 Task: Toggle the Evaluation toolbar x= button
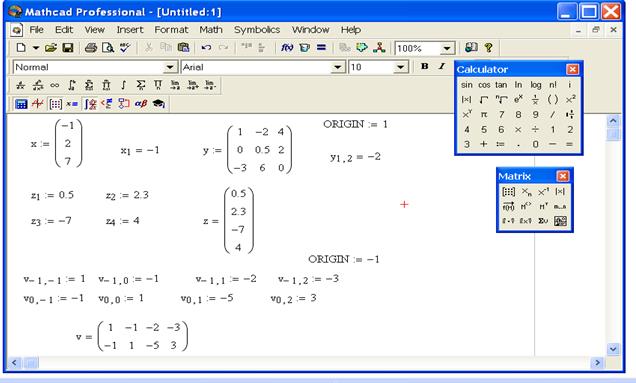72,104
